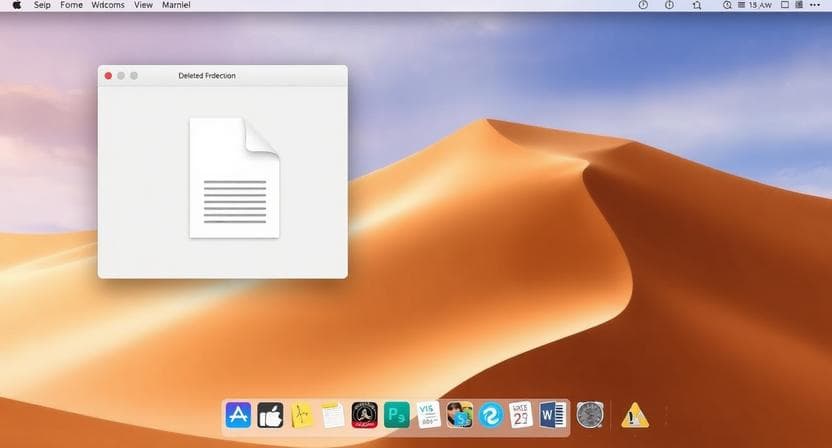Open the Fome menu

71,5
